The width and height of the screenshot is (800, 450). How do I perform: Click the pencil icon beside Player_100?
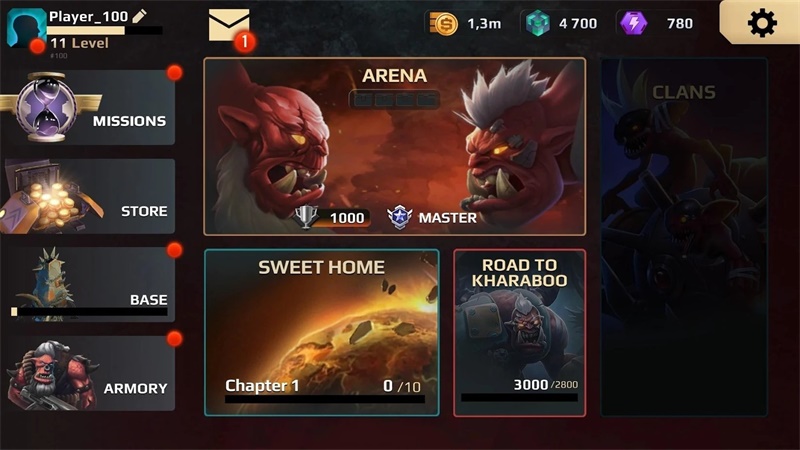(x=139, y=16)
